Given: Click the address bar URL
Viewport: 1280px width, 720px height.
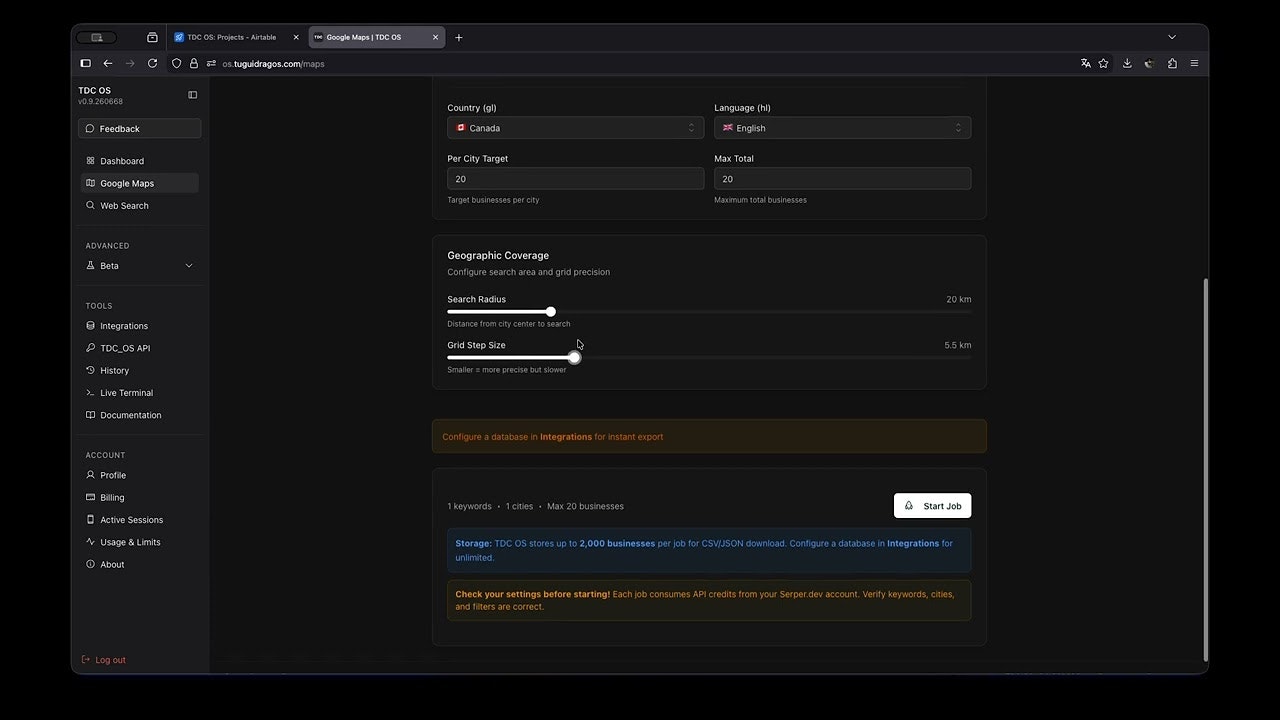Looking at the screenshot, I should [273, 64].
